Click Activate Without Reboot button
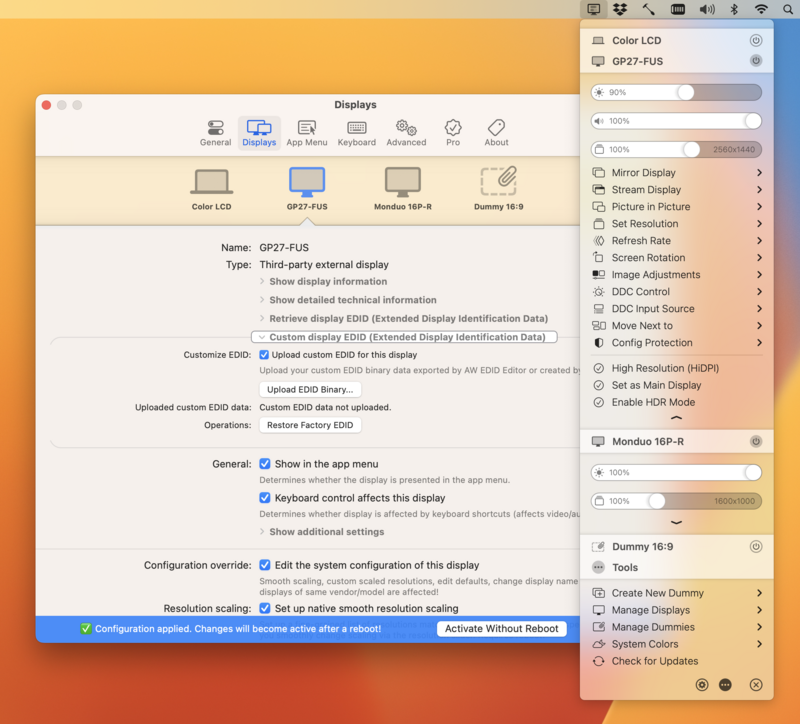This screenshot has height=724, width=800. 502,629
